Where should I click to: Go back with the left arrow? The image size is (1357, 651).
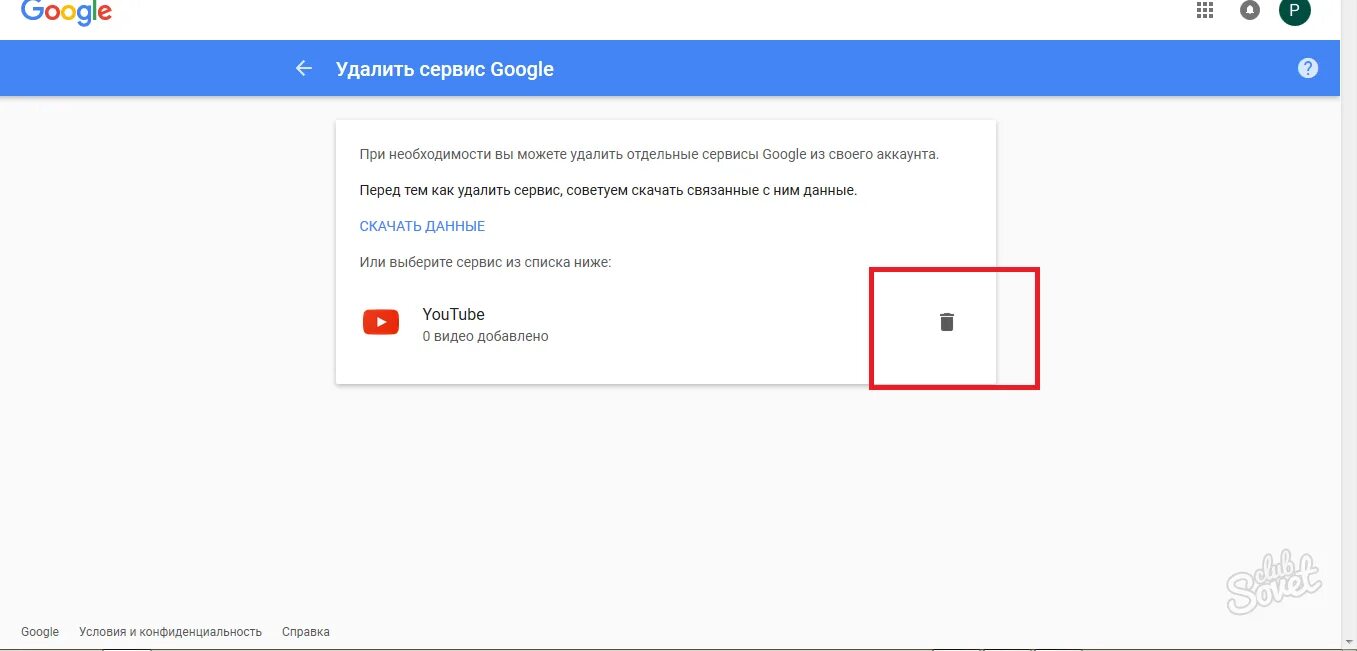pyautogui.click(x=304, y=68)
